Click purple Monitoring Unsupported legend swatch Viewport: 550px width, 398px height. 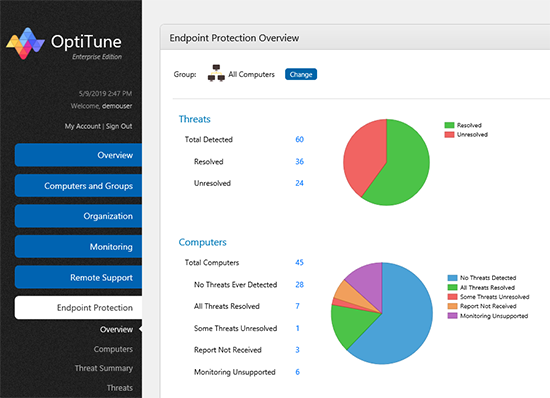[452, 316]
